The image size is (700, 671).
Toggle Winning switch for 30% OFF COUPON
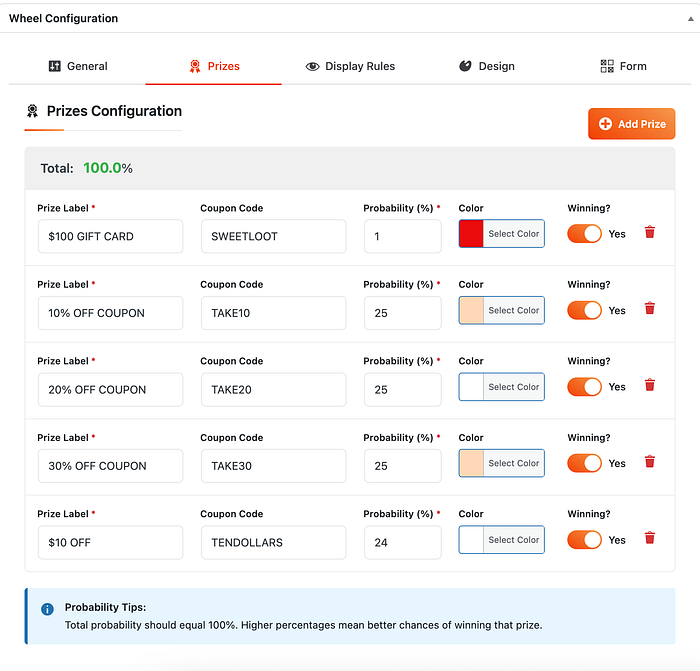(584, 463)
